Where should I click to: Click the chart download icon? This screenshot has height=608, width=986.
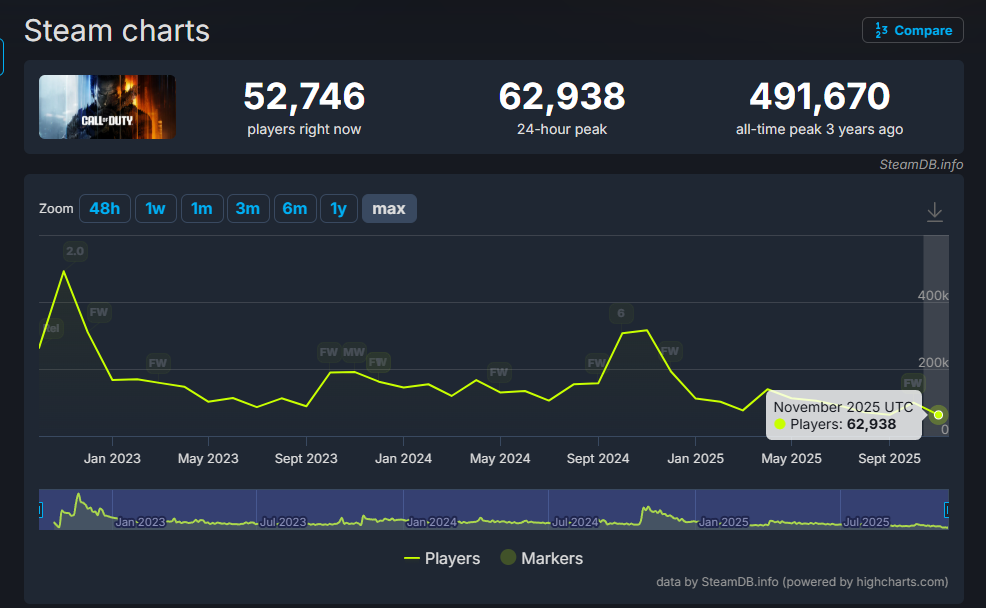934,212
